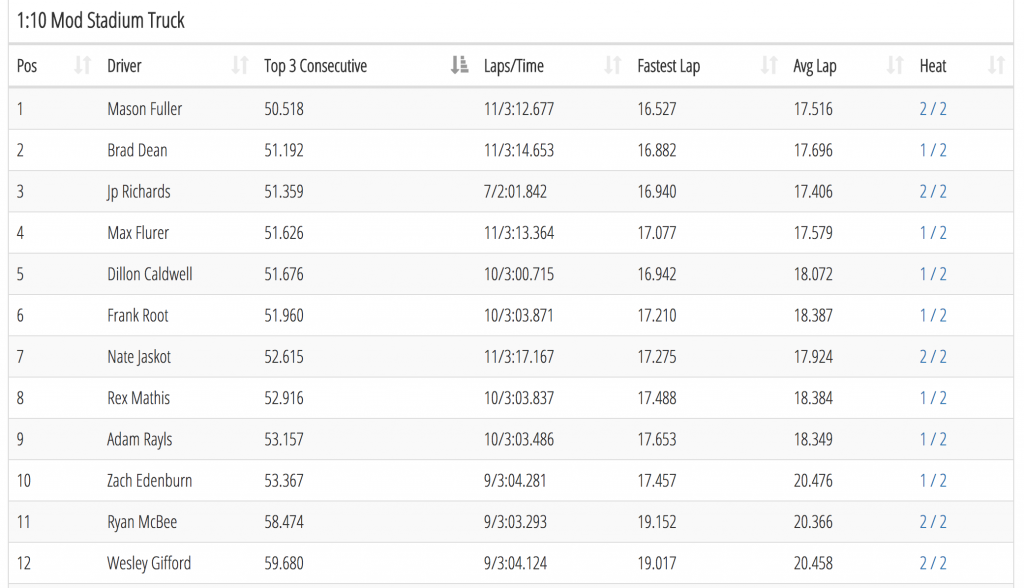Click the 1:10 Mod Stadium Truck heading
This screenshot has height=588, width=1024.
pos(101,21)
